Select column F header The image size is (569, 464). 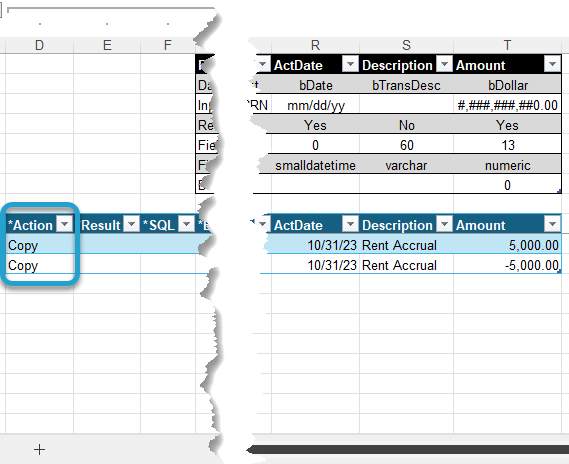[167, 45]
